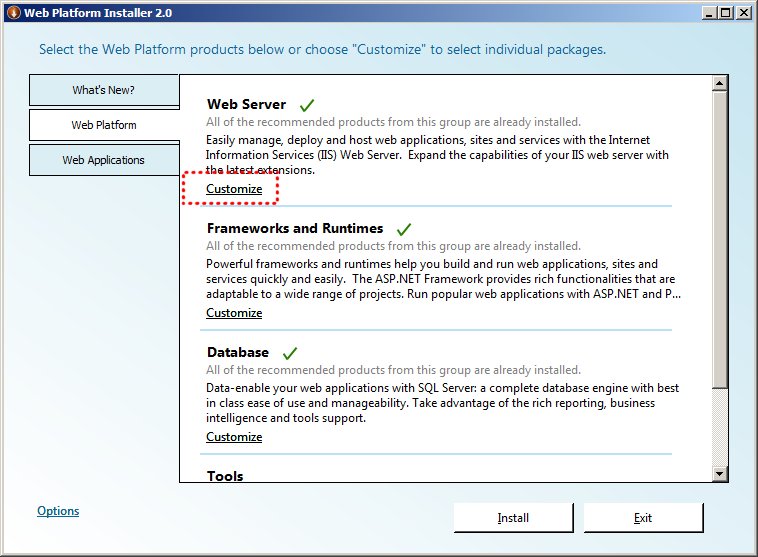Viewport: 758px width, 557px height.
Task: Click the Install button
Action: 513,518
